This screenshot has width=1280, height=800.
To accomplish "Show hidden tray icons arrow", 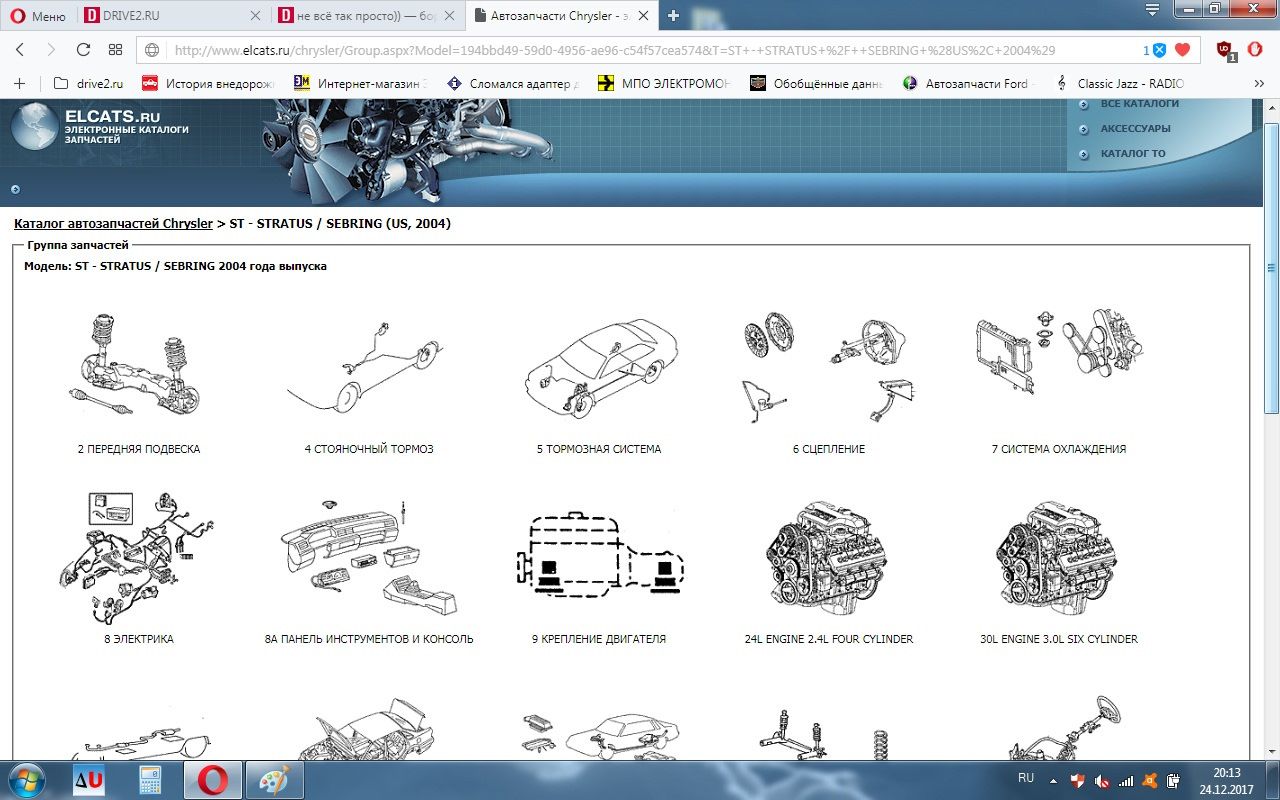I will tap(1053, 780).
